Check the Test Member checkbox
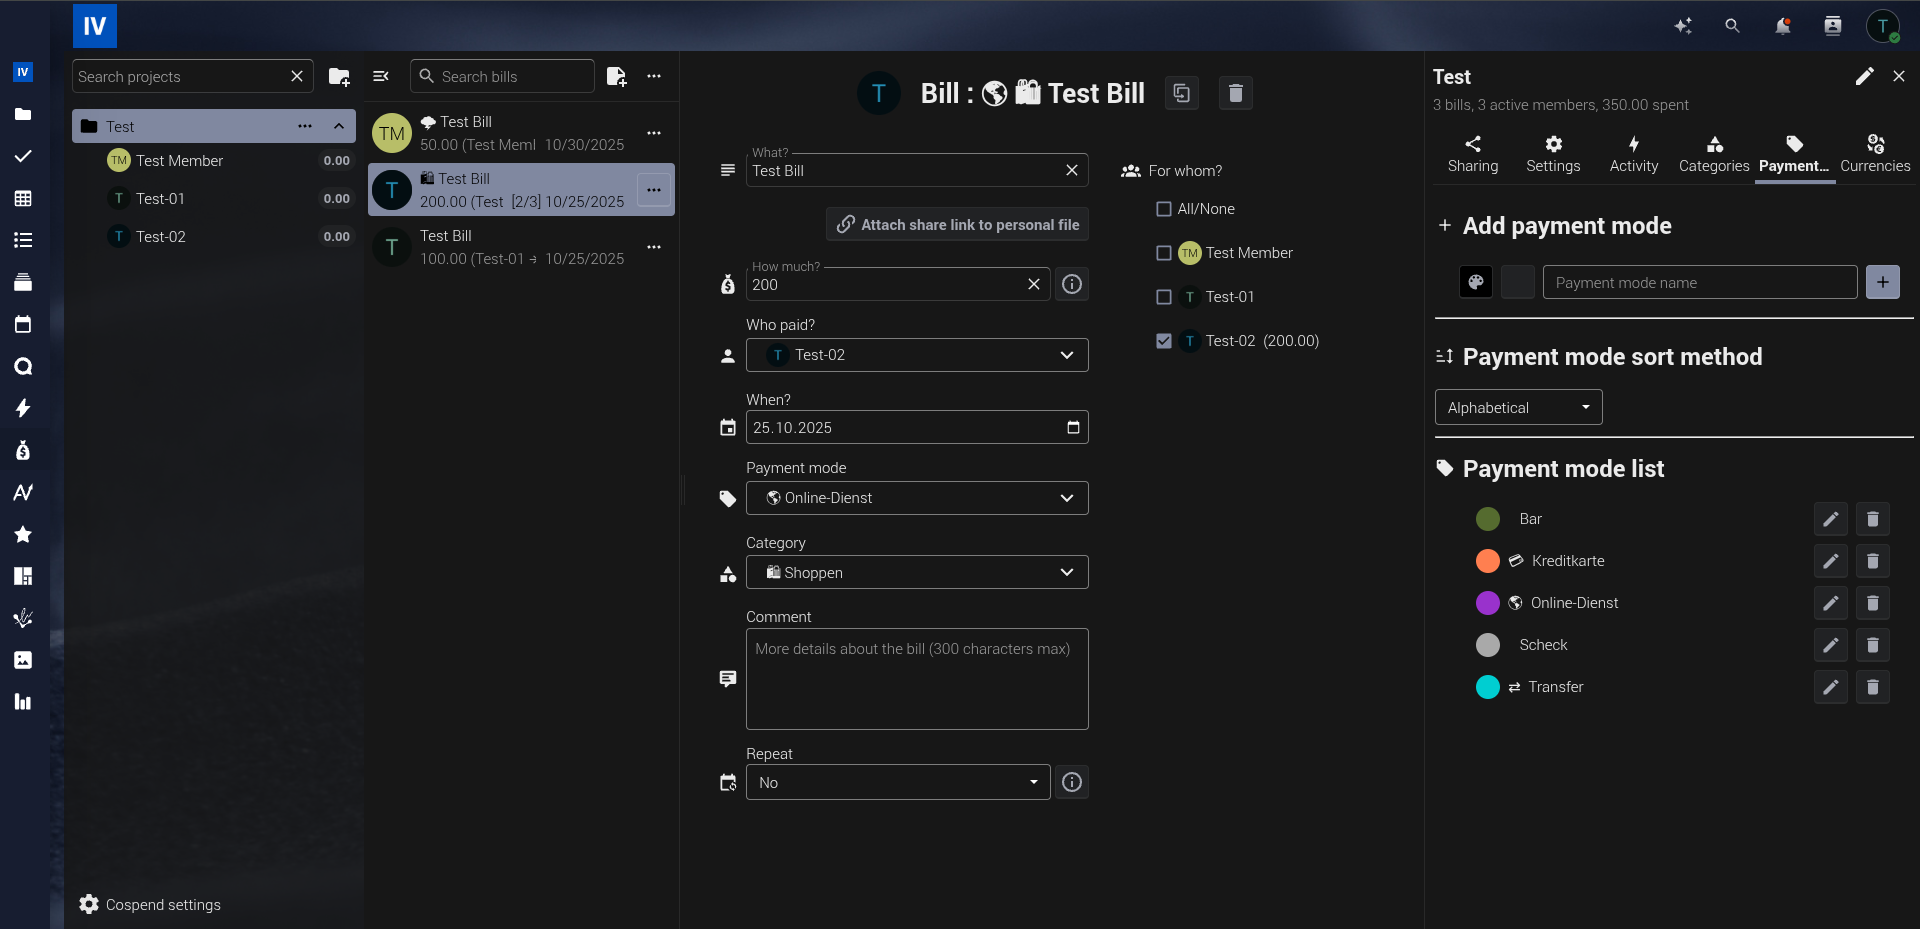This screenshot has height=929, width=1920. point(1163,253)
